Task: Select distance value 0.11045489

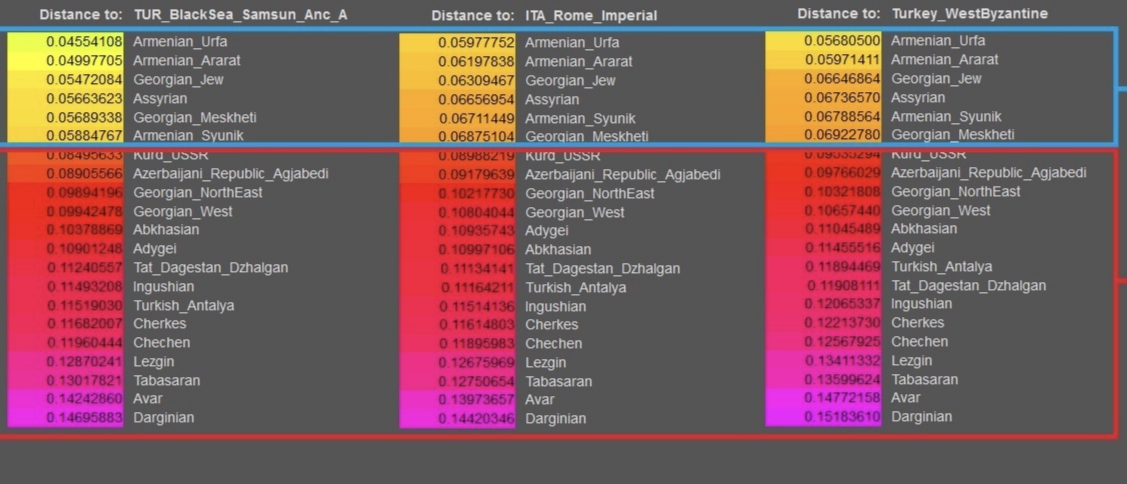Action: pos(842,229)
